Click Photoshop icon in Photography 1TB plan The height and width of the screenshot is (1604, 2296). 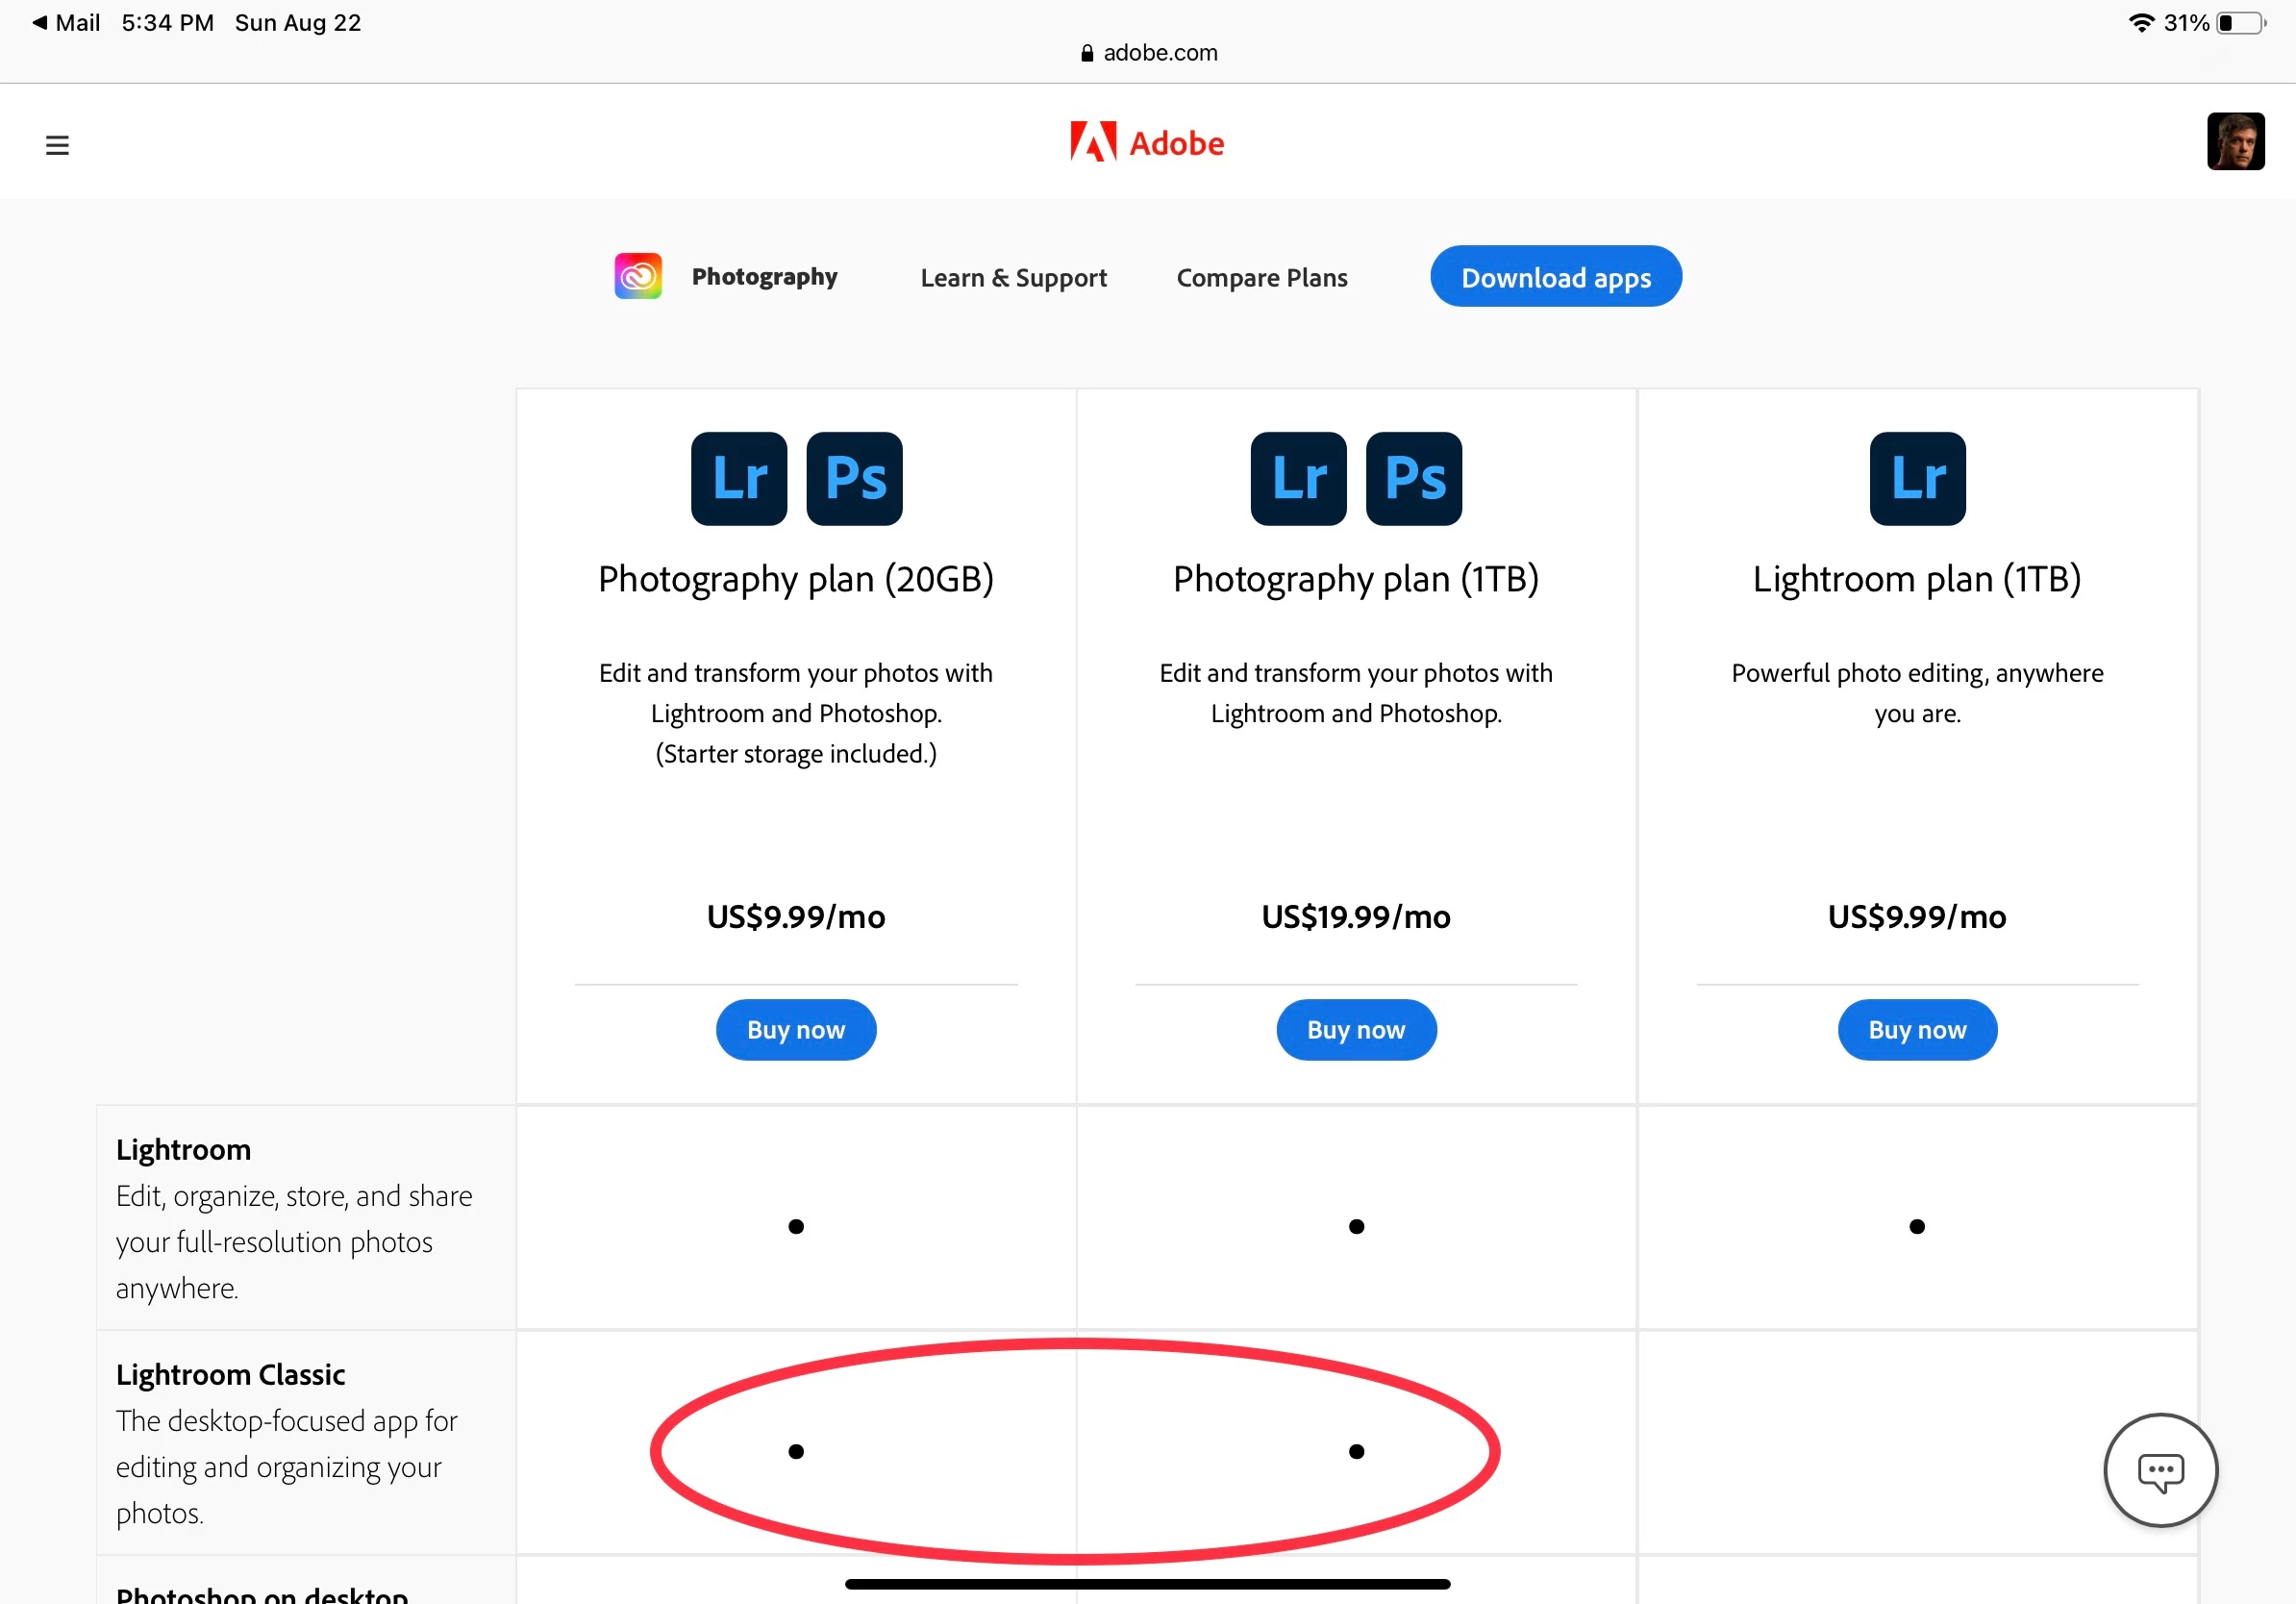coord(1414,478)
